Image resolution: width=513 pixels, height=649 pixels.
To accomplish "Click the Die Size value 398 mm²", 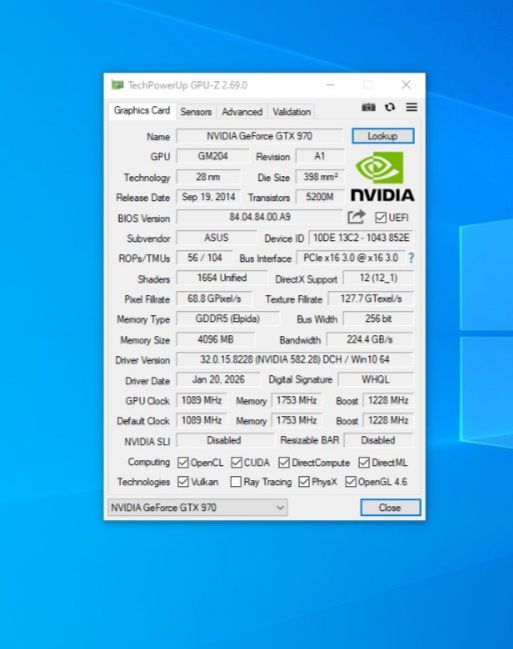I will [320, 177].
